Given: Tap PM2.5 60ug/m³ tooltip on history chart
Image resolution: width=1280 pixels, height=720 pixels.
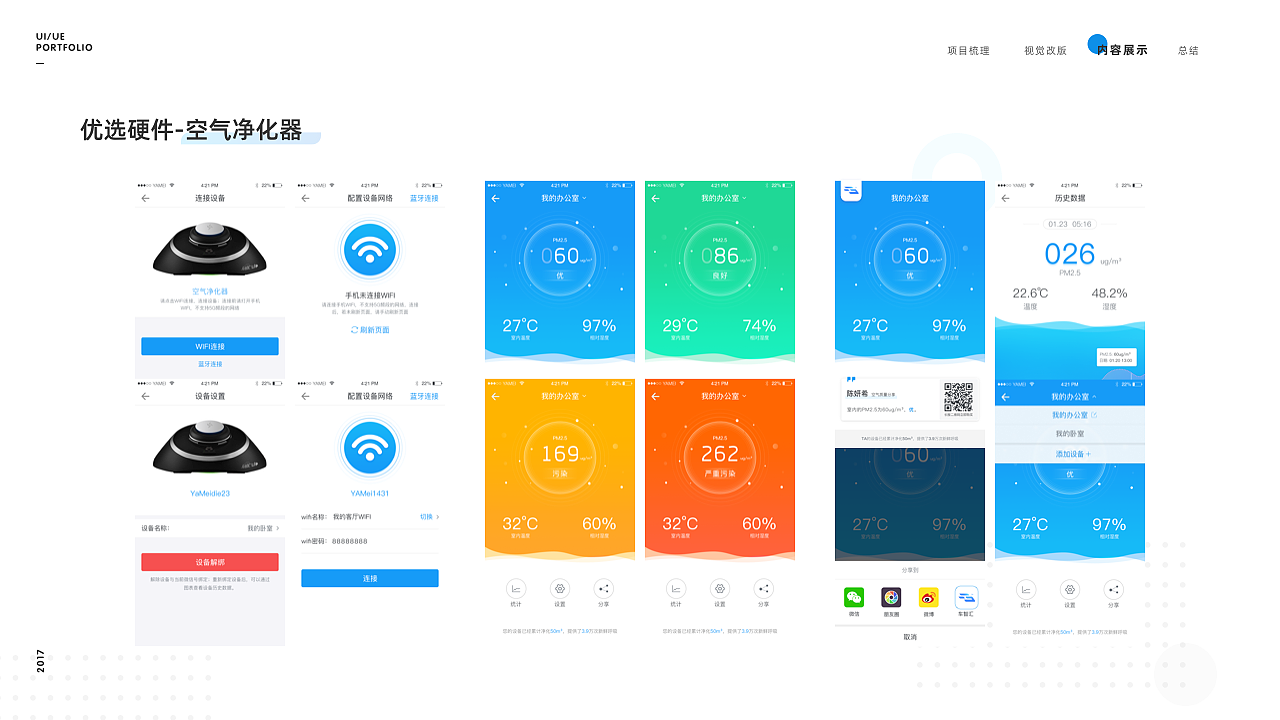Looking at the screenshot, I should 1115,357.
